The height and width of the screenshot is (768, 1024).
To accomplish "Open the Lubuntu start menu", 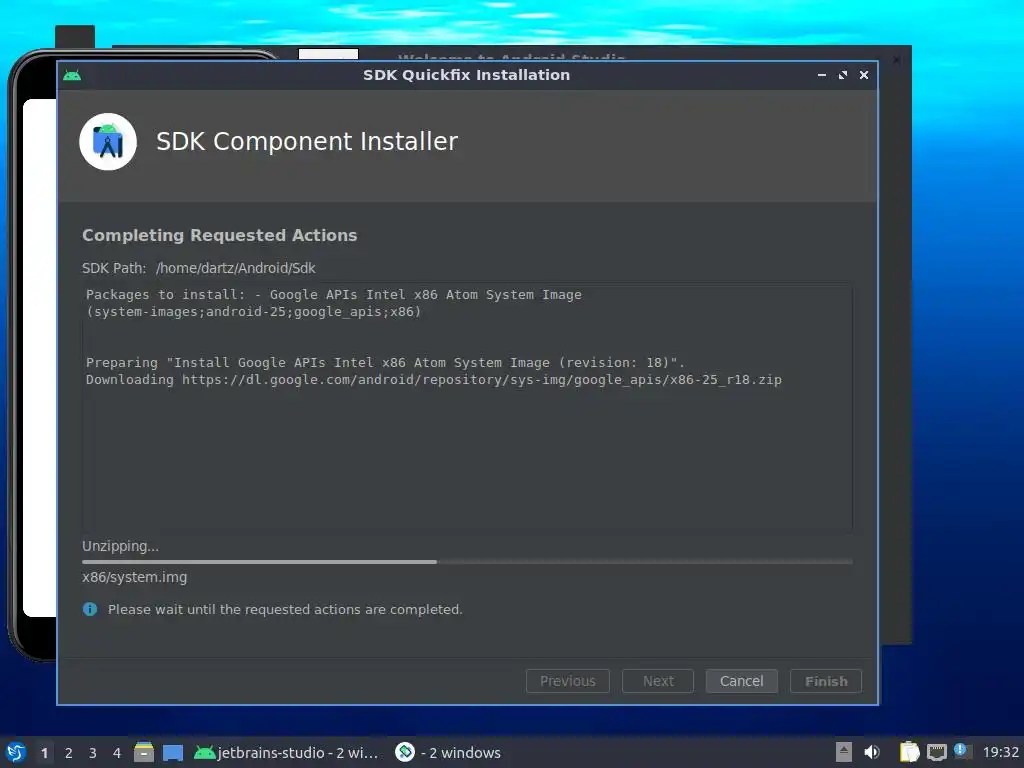I will click(16, 752).
